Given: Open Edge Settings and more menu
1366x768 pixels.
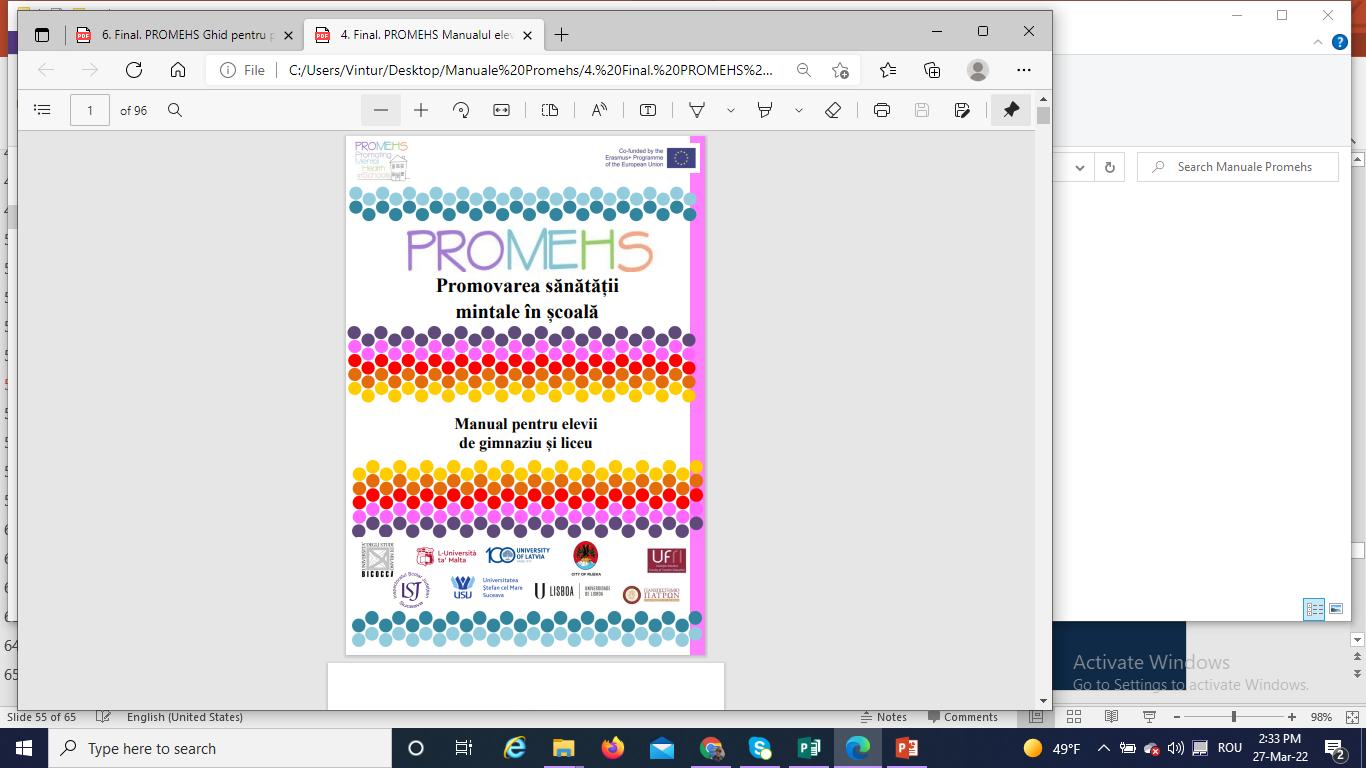Looking at the screenshot, I should tap(1023, 70).
